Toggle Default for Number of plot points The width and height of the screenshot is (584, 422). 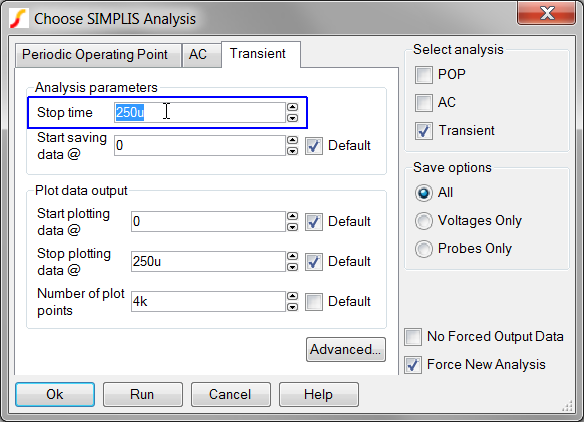click(x=314, y=302)
